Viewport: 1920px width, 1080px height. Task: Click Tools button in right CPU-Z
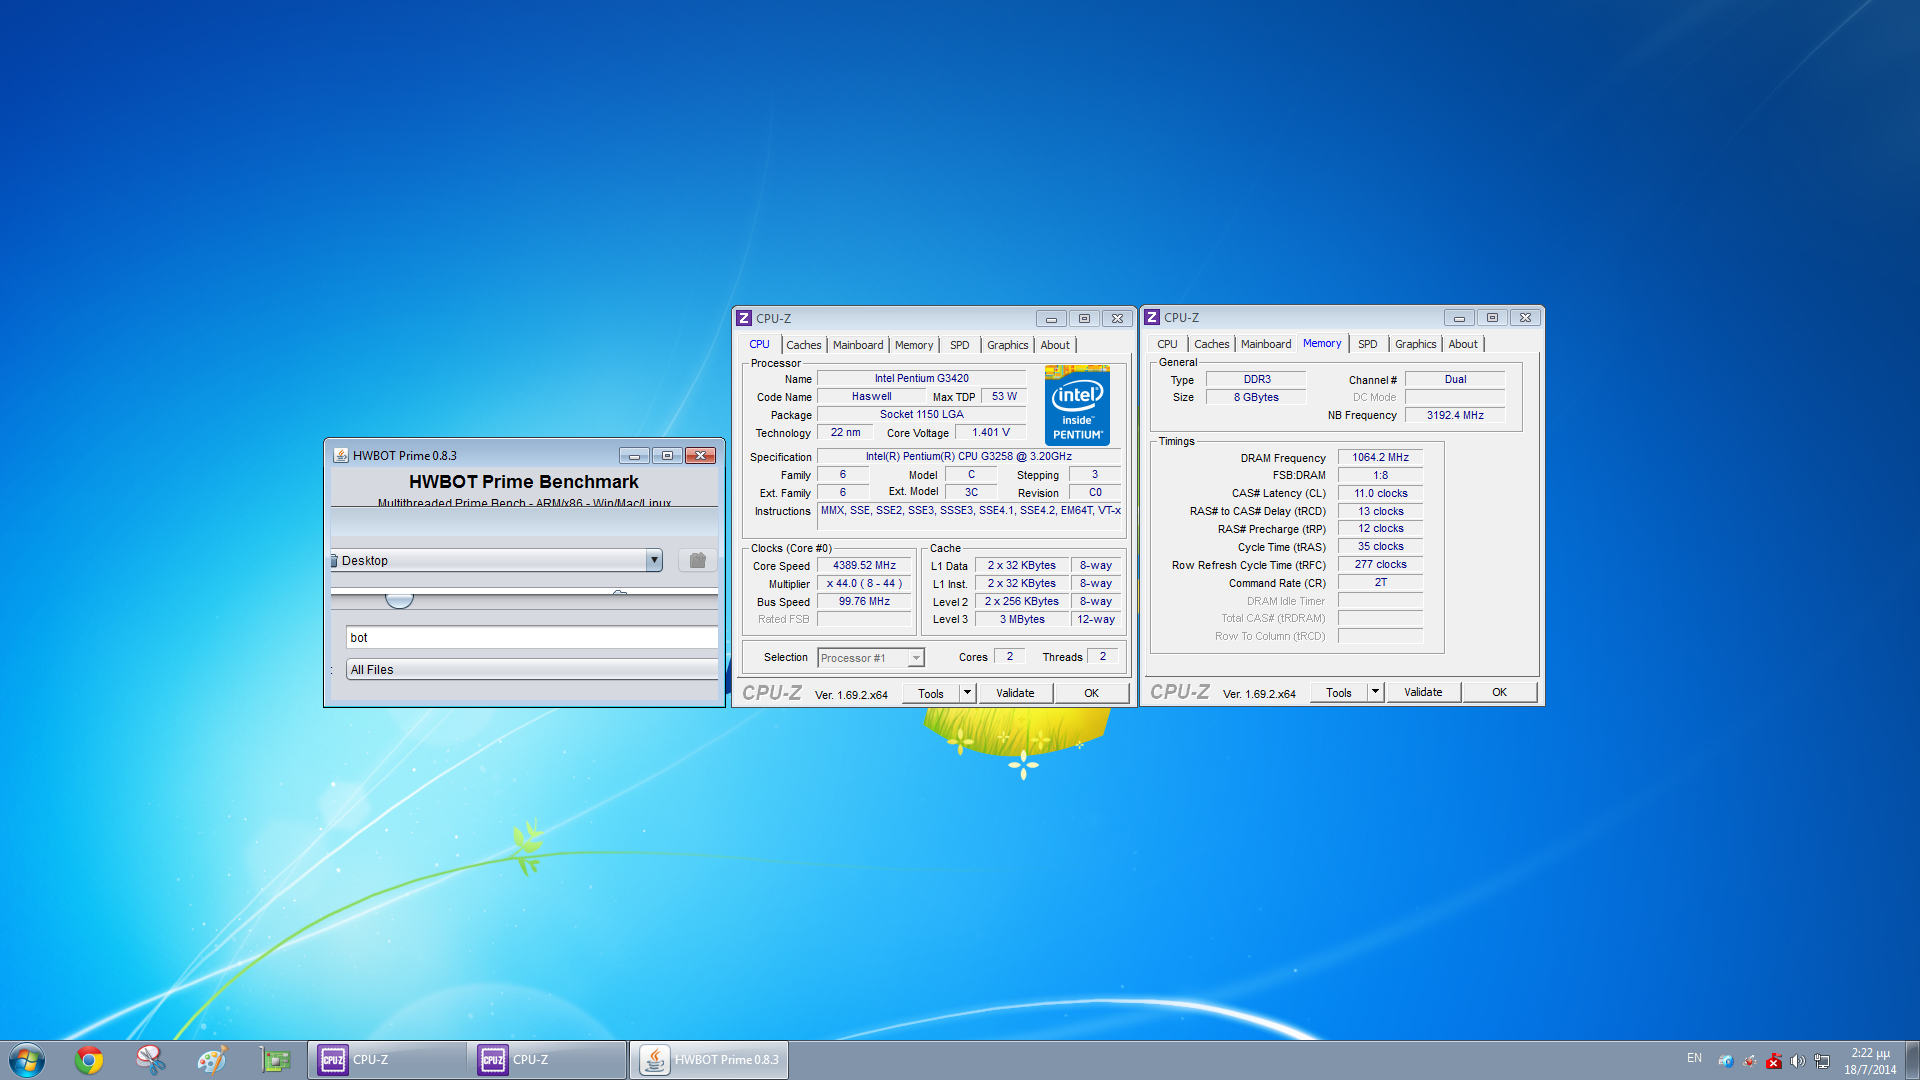coord(1339,692)
